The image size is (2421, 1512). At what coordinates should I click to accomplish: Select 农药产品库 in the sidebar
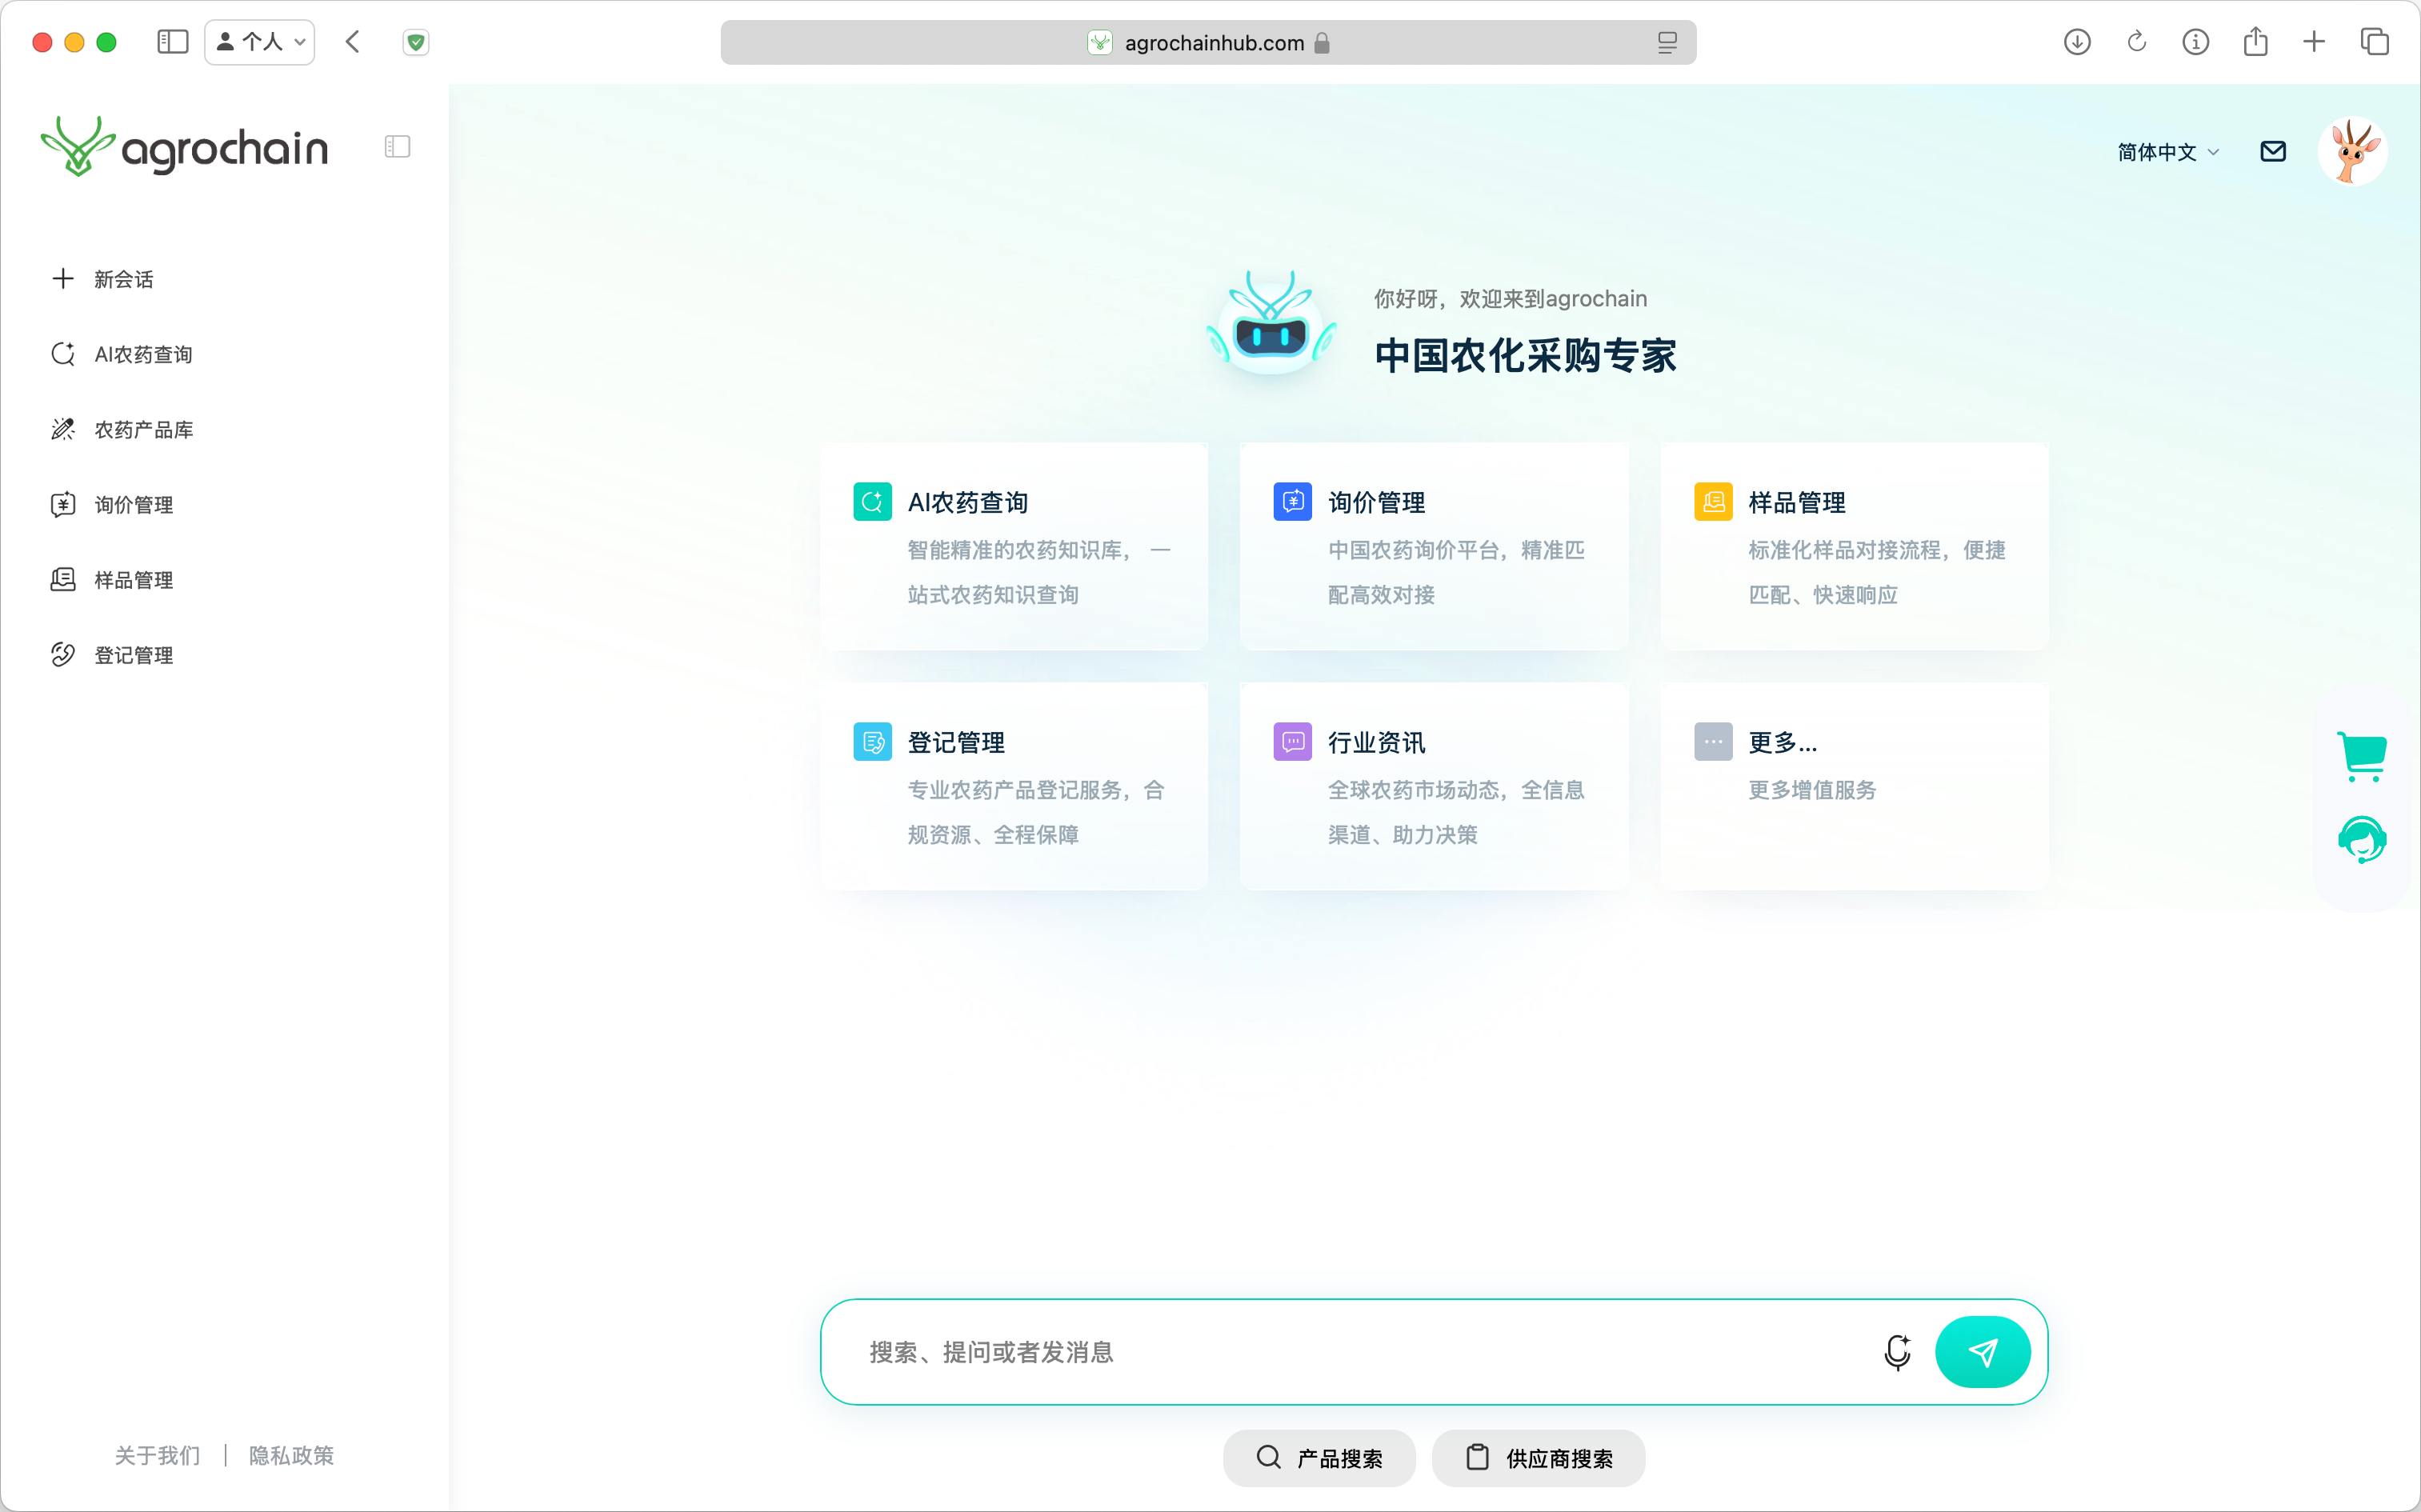pyautogui.click(x=143, y=430)
